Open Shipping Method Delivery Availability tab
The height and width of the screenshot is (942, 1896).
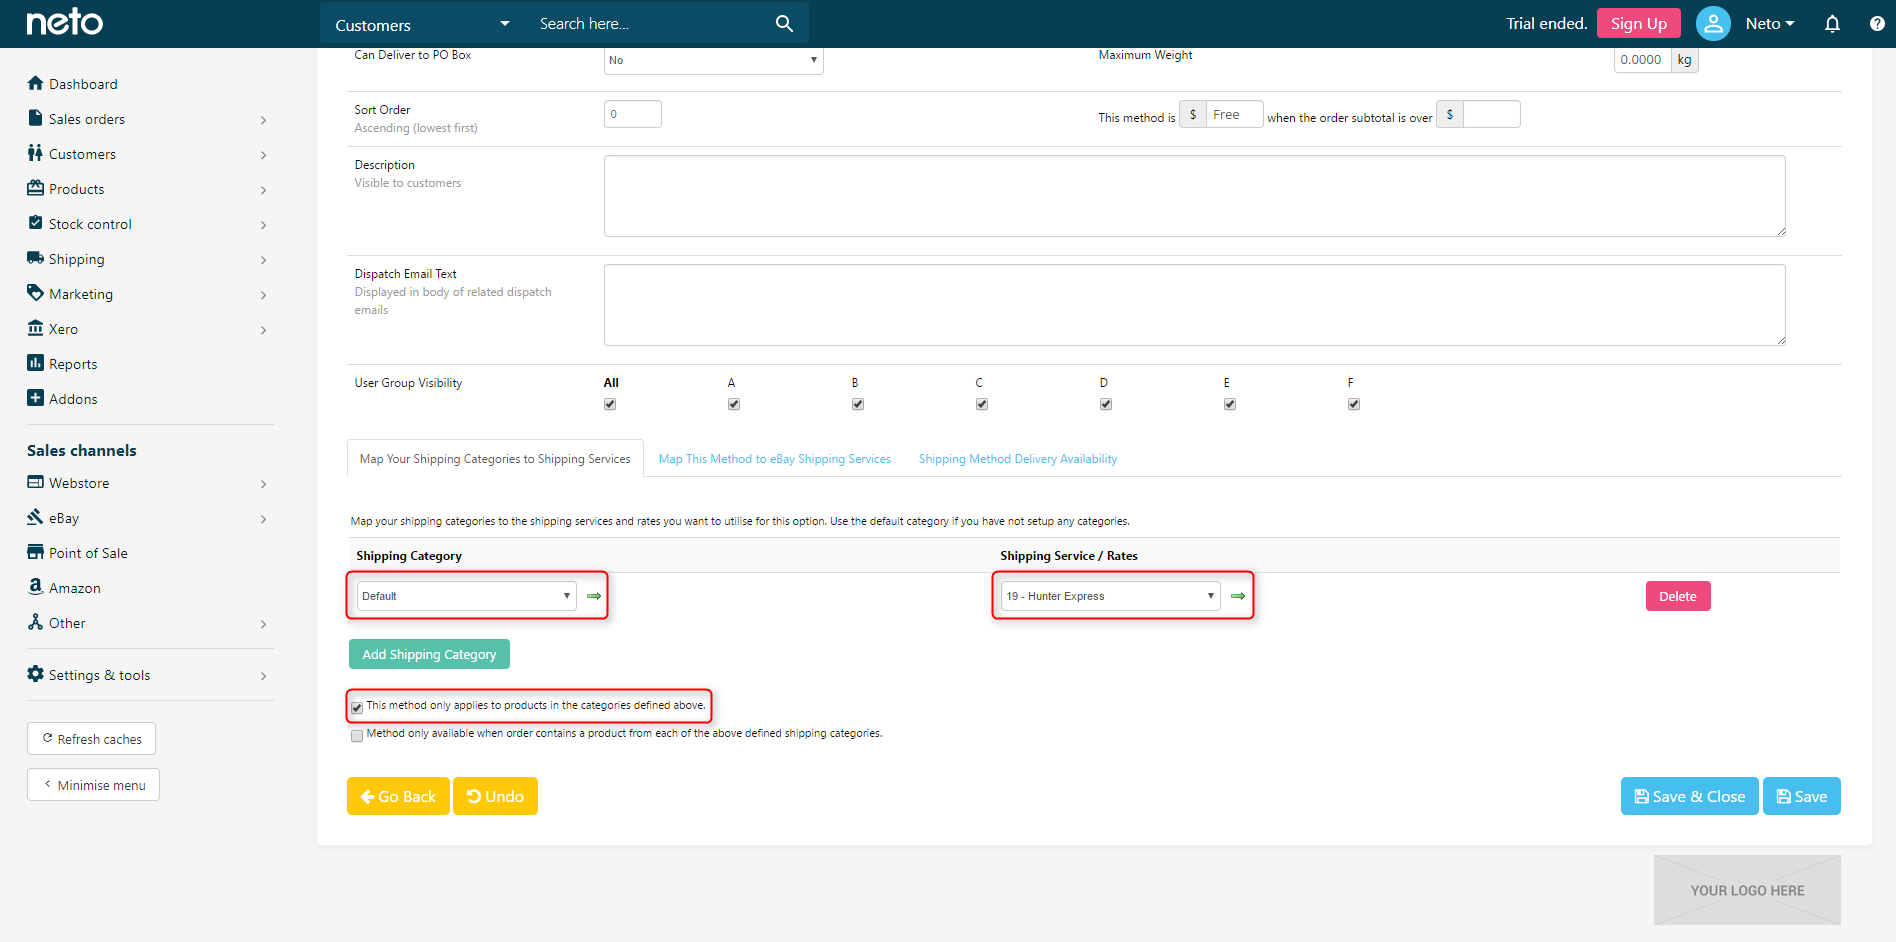coord(1018,459)
